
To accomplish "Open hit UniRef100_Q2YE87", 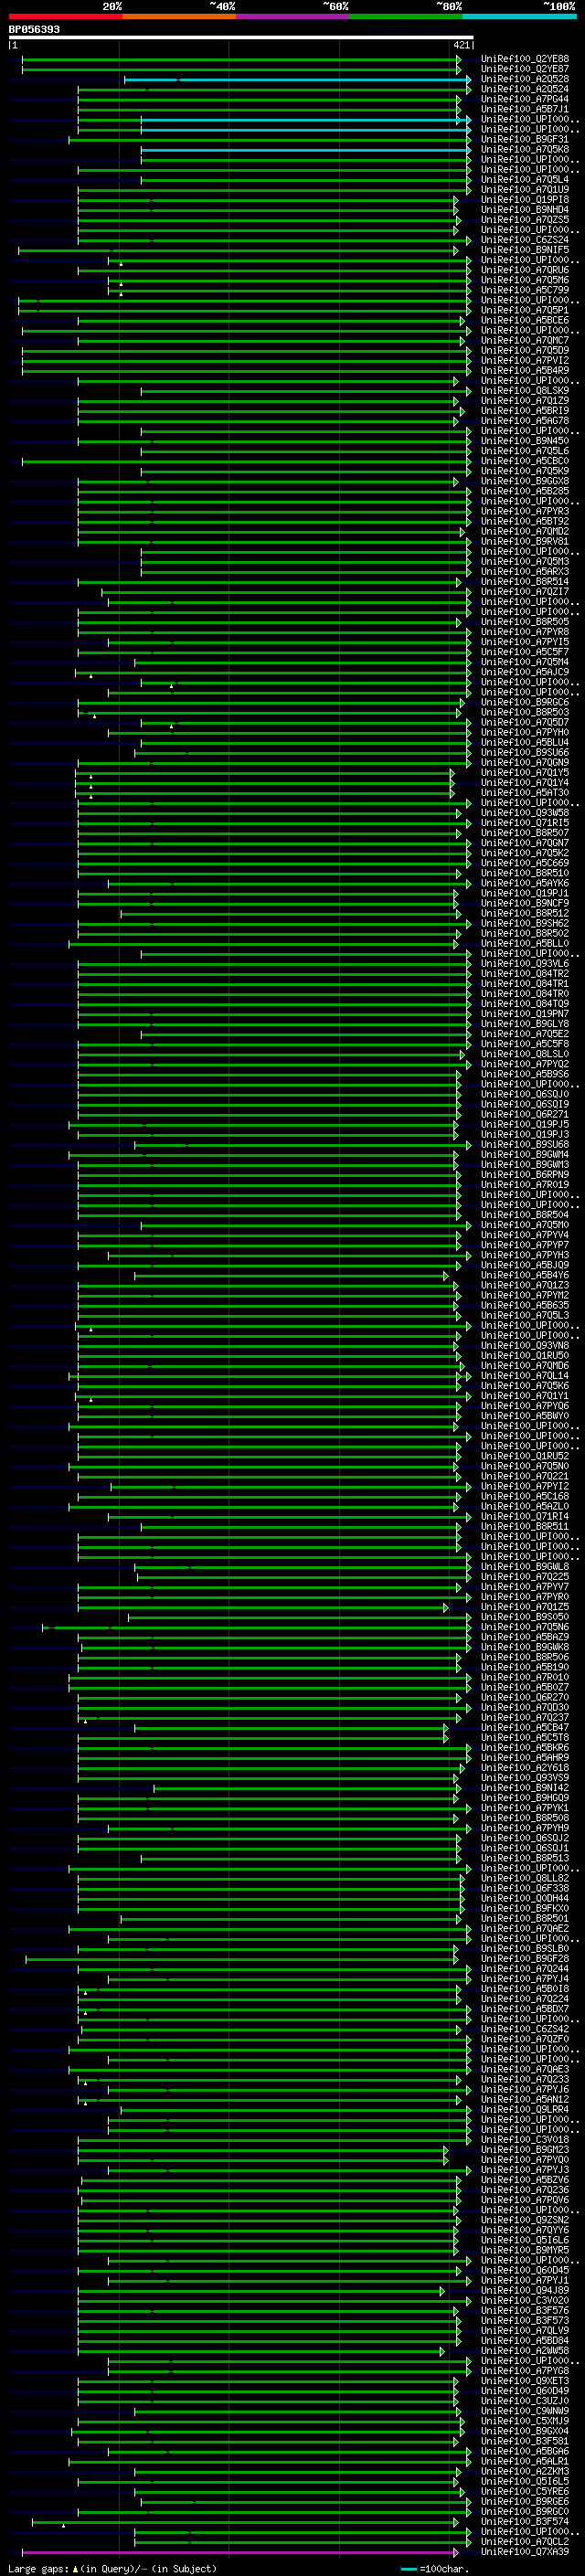I will point(525,69).
